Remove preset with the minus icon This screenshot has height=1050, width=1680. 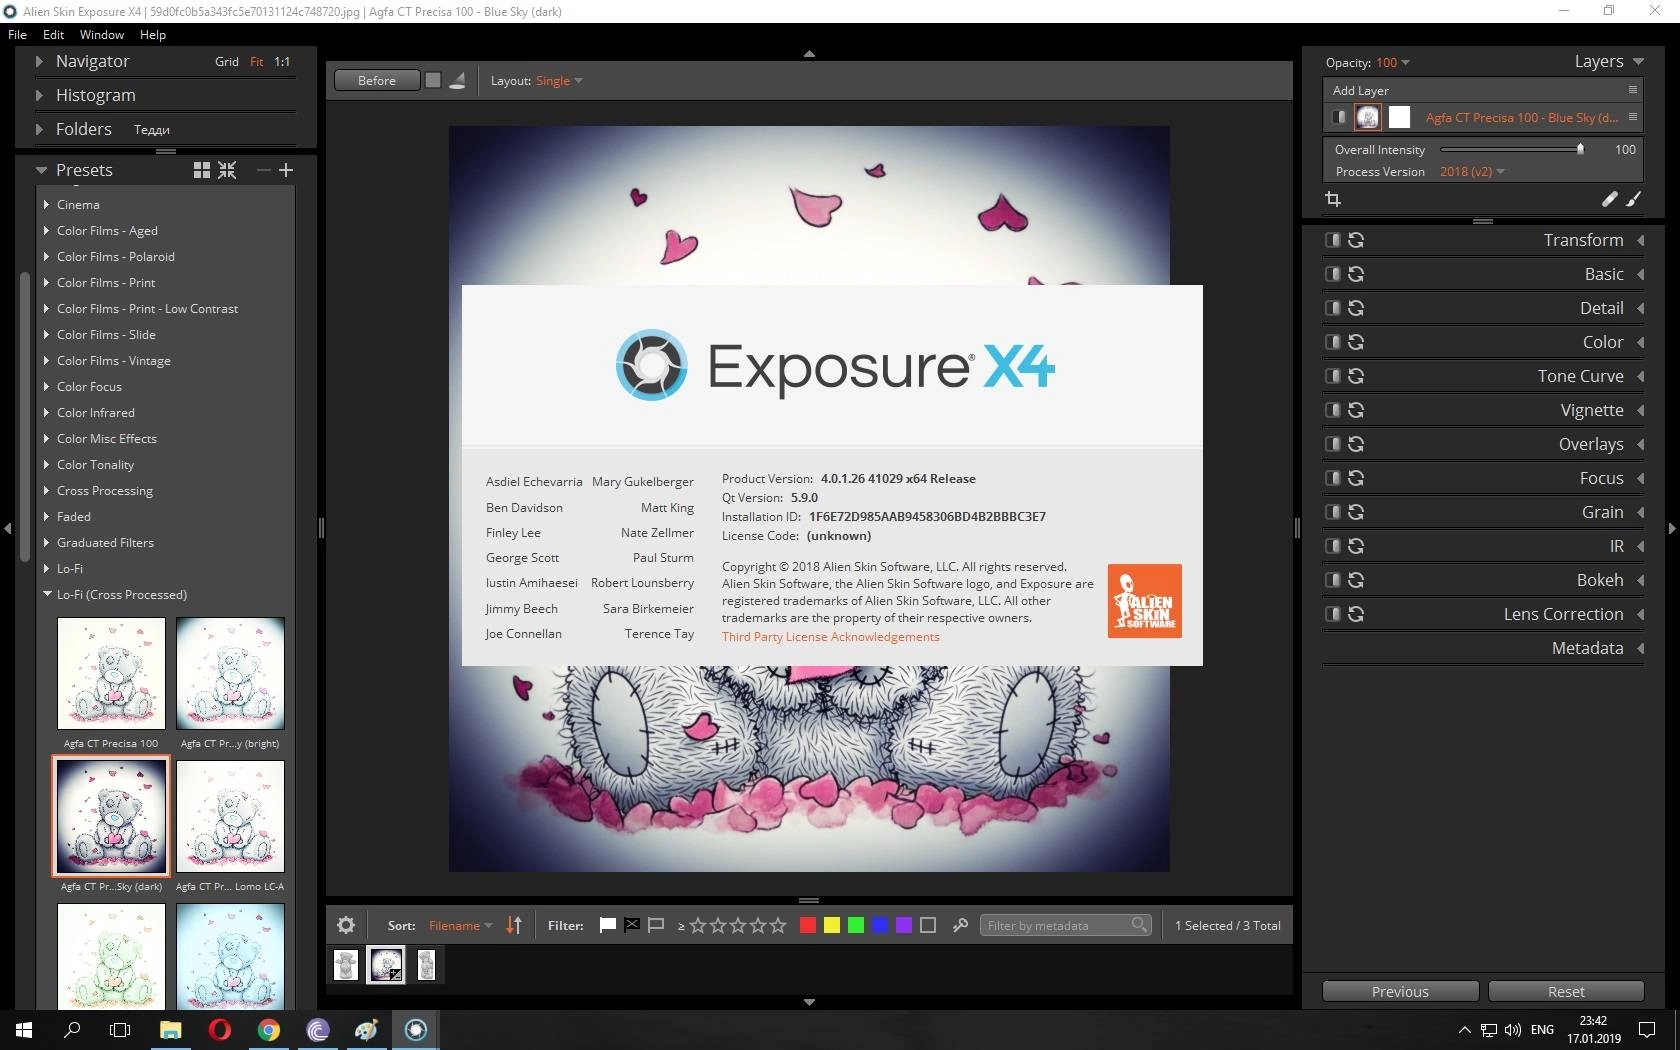[264, 170]
